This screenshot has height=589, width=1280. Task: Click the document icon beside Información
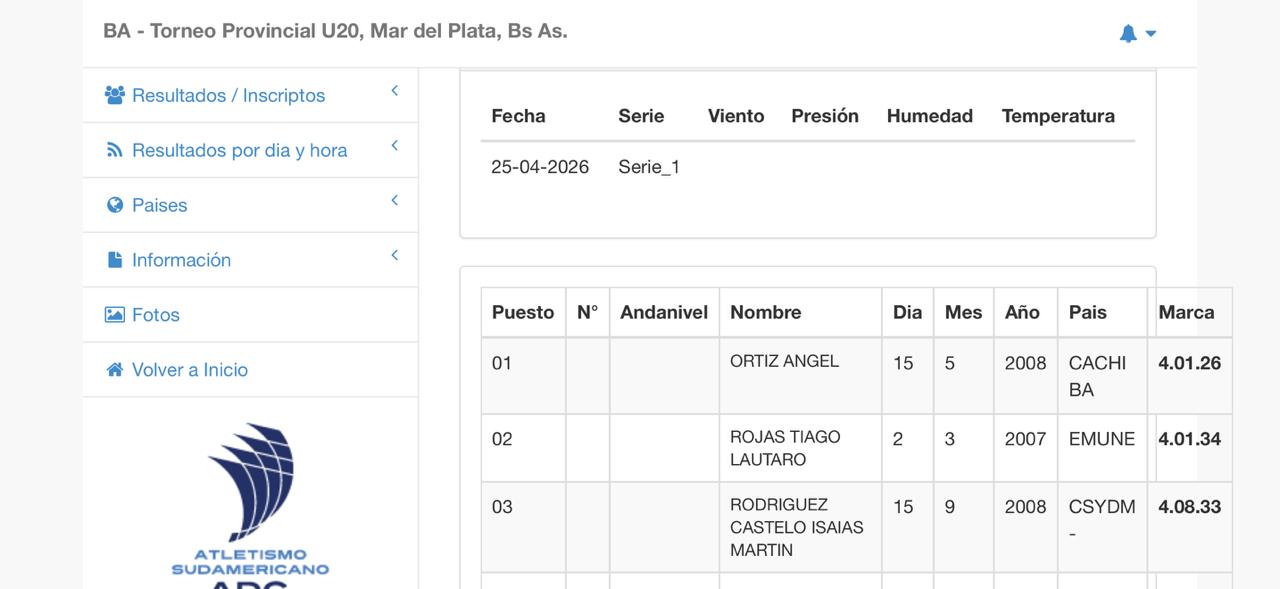tap(115, 260)
